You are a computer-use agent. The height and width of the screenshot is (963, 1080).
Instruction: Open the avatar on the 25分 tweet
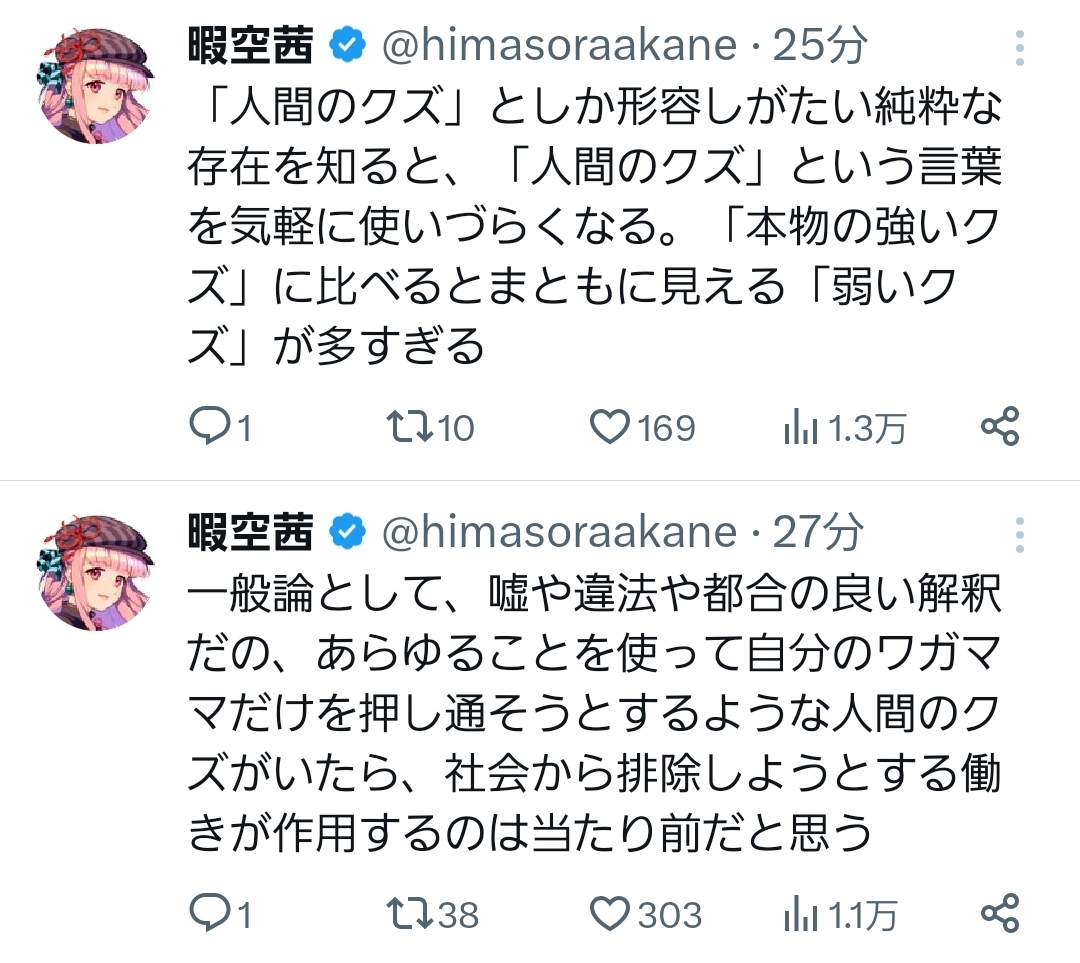point(96,86)
